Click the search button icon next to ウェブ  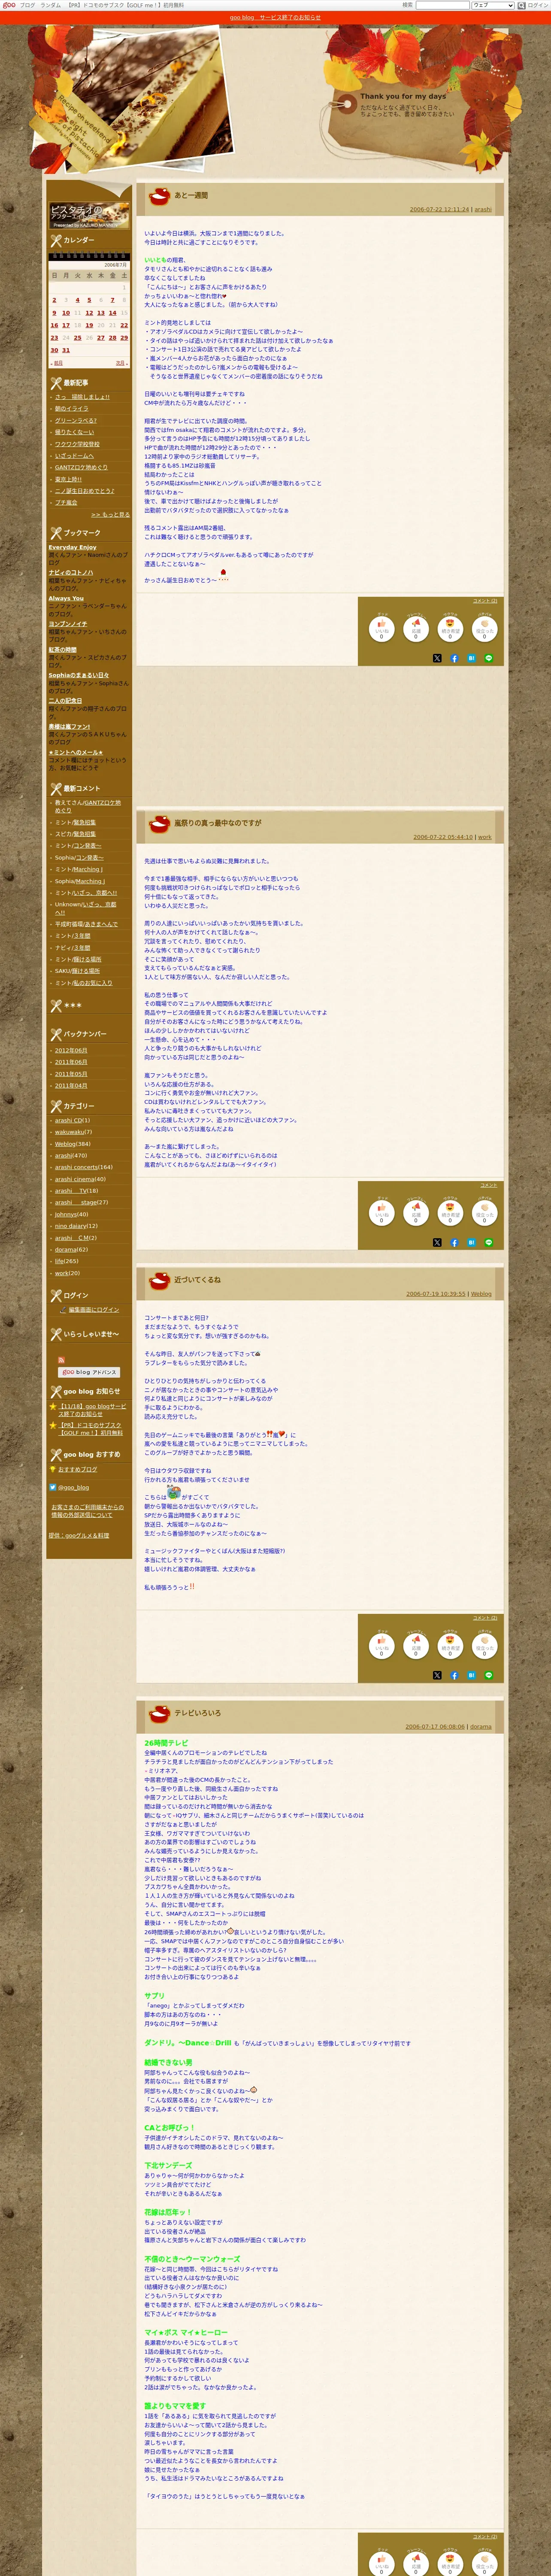pos(520,5)
